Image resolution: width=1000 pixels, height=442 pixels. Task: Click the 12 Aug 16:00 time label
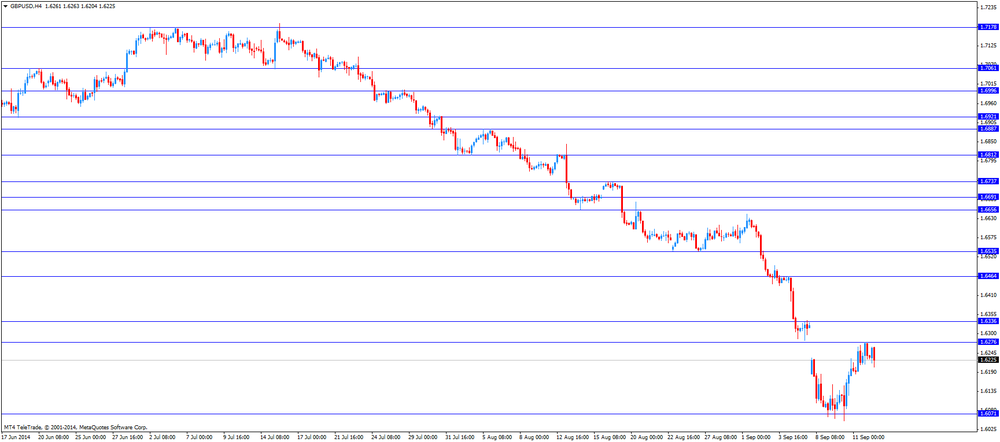pyautogui.click(x=571, y=438)
